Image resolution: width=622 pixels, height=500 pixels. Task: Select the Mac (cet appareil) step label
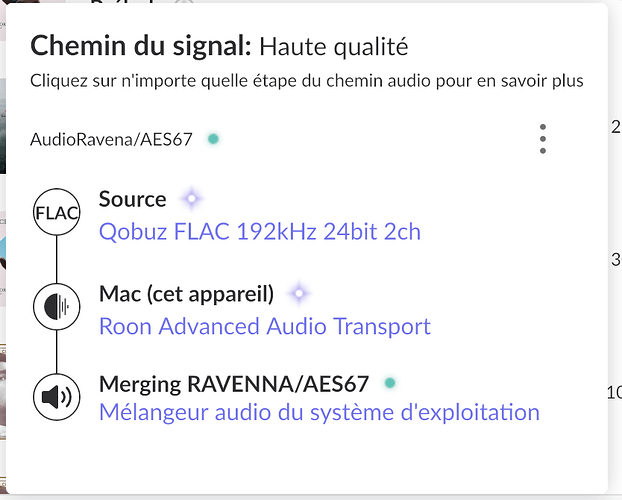point(186,294)
